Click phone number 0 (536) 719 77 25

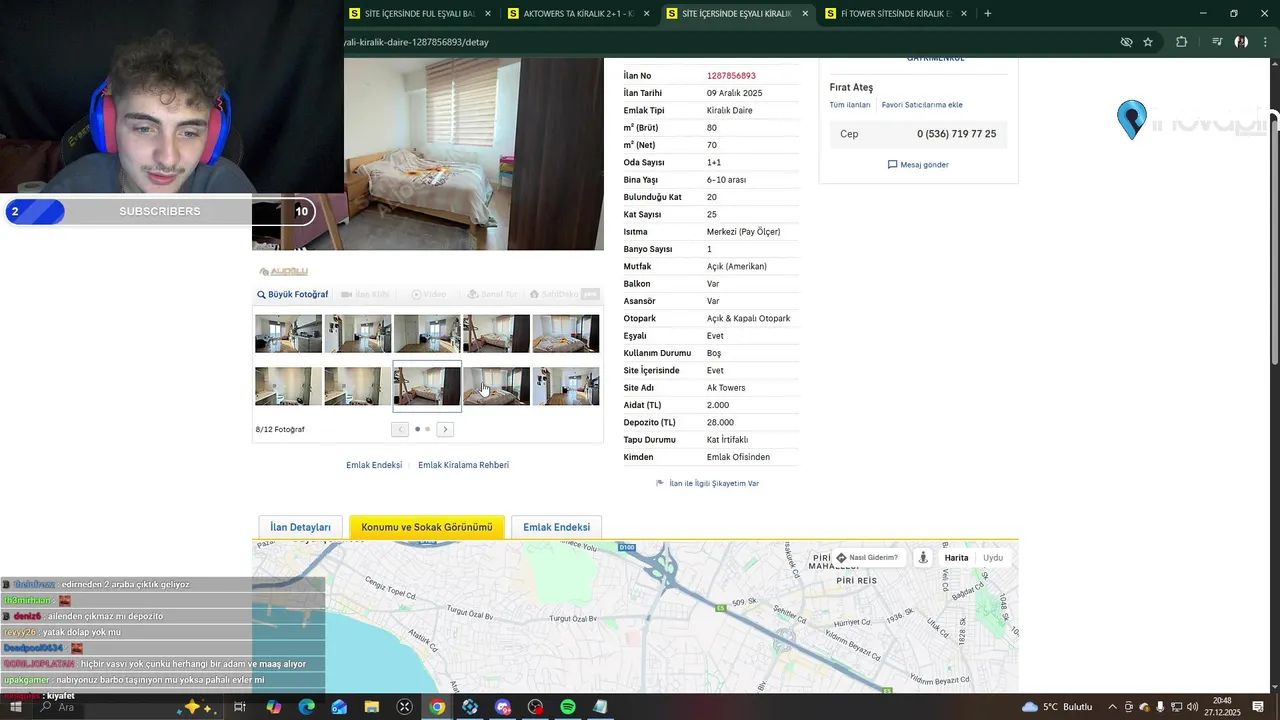pyautogui.click(x=956, y=134)
